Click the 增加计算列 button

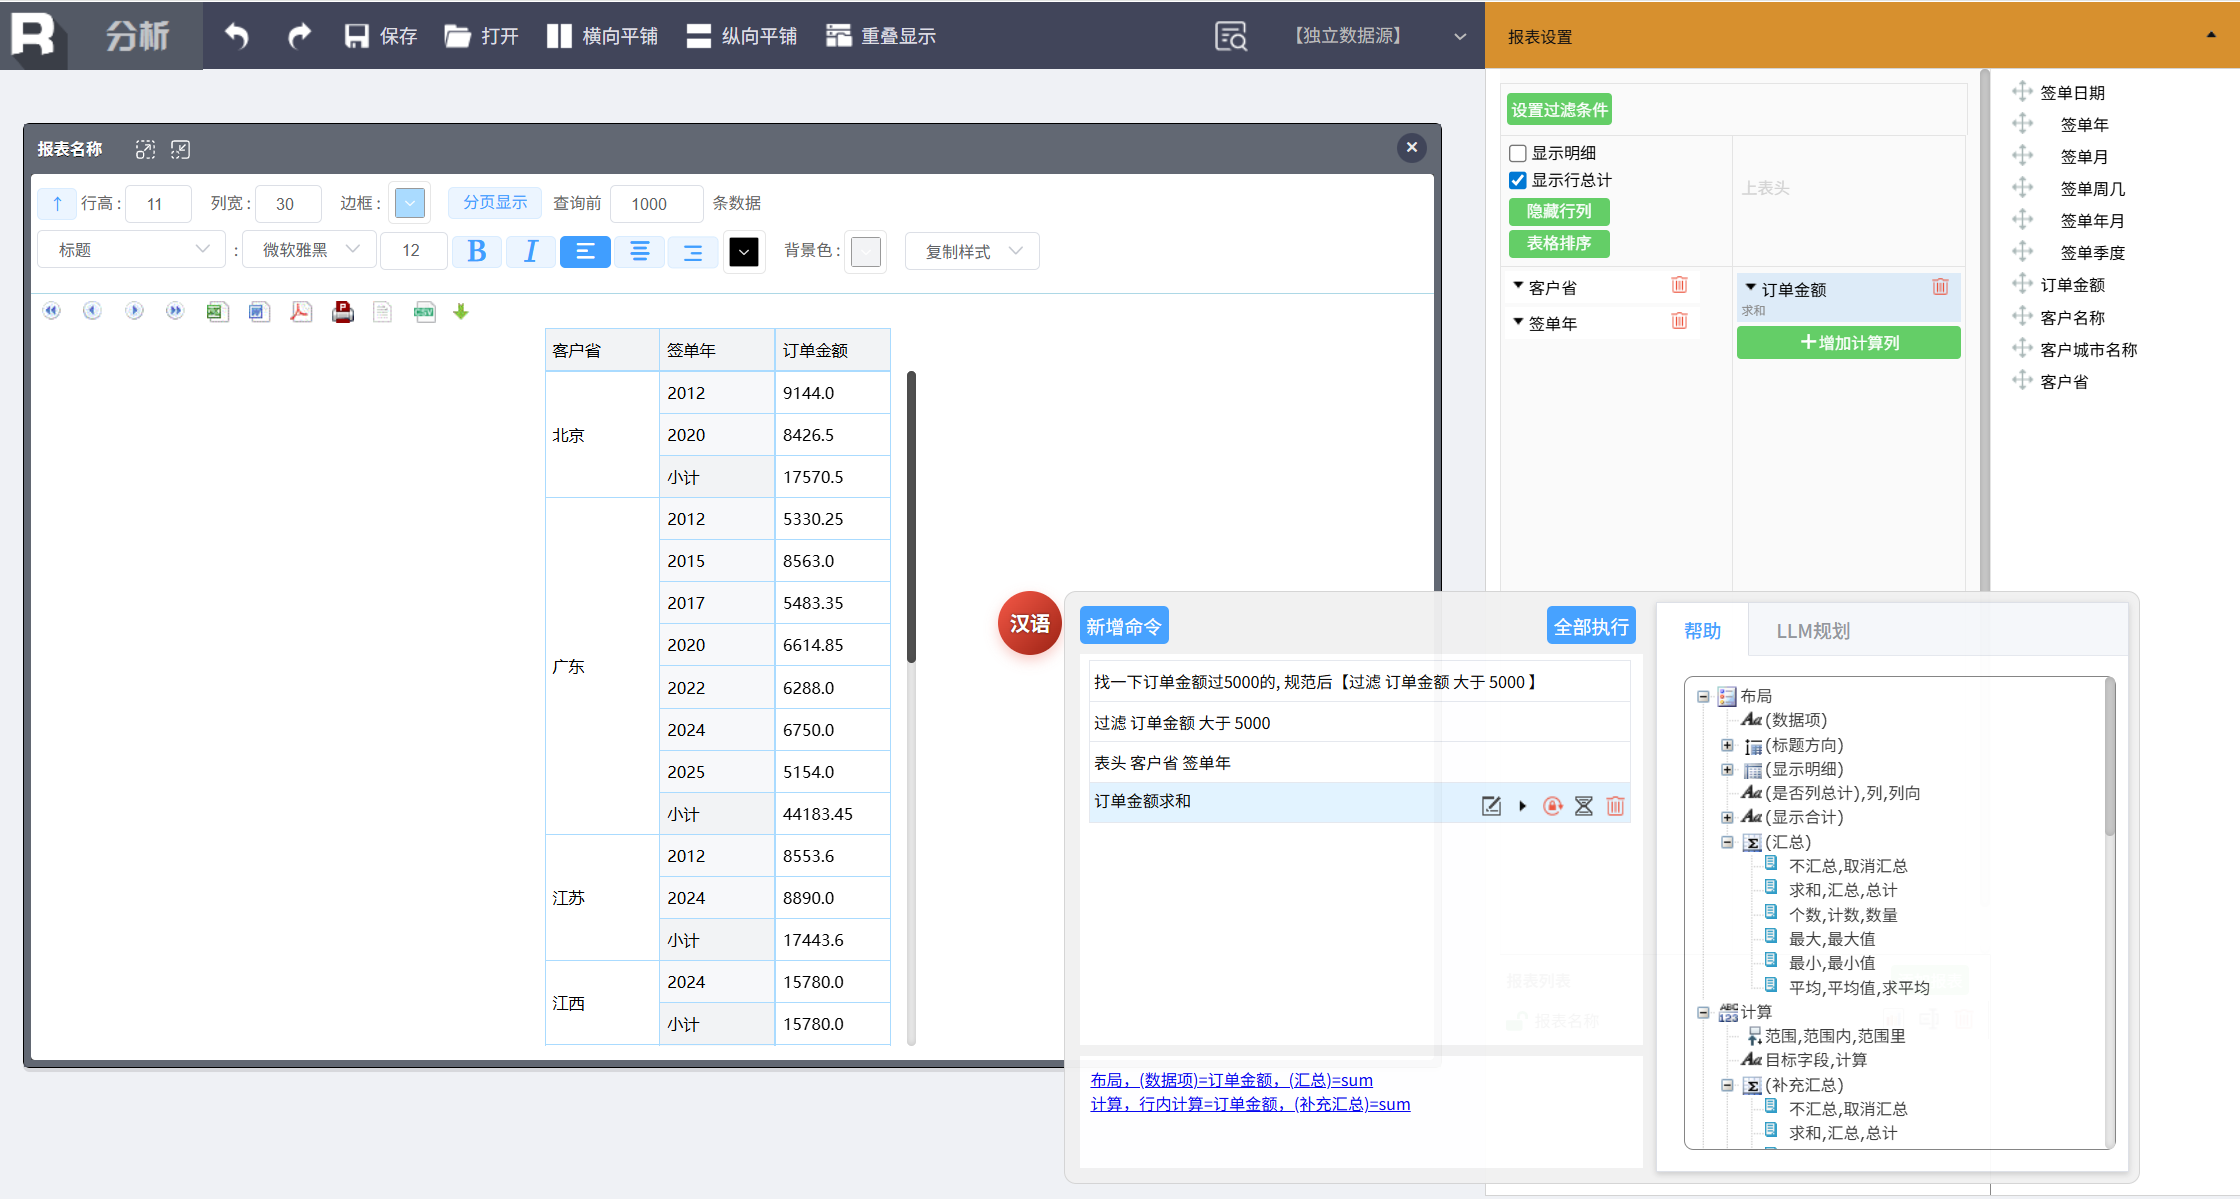1848,343
